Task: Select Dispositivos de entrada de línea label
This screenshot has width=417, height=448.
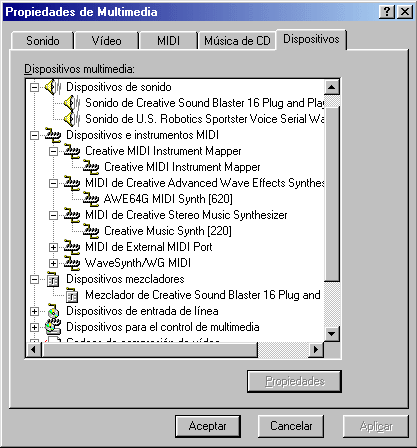Action: point(142,311)
